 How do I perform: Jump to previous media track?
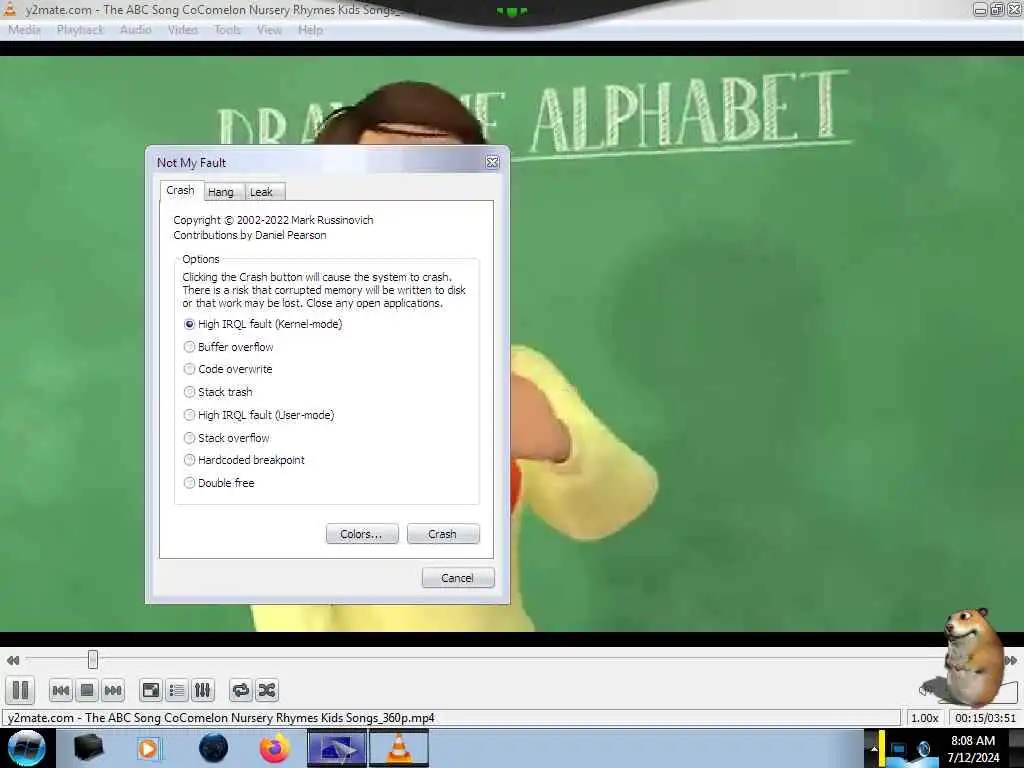click(x=61, y=690)
